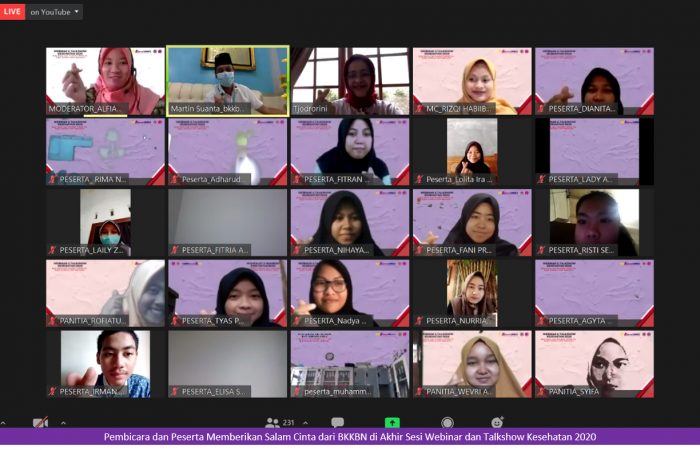Select the Peserta_Lolita Ira video tile

(x=472, y=151)
